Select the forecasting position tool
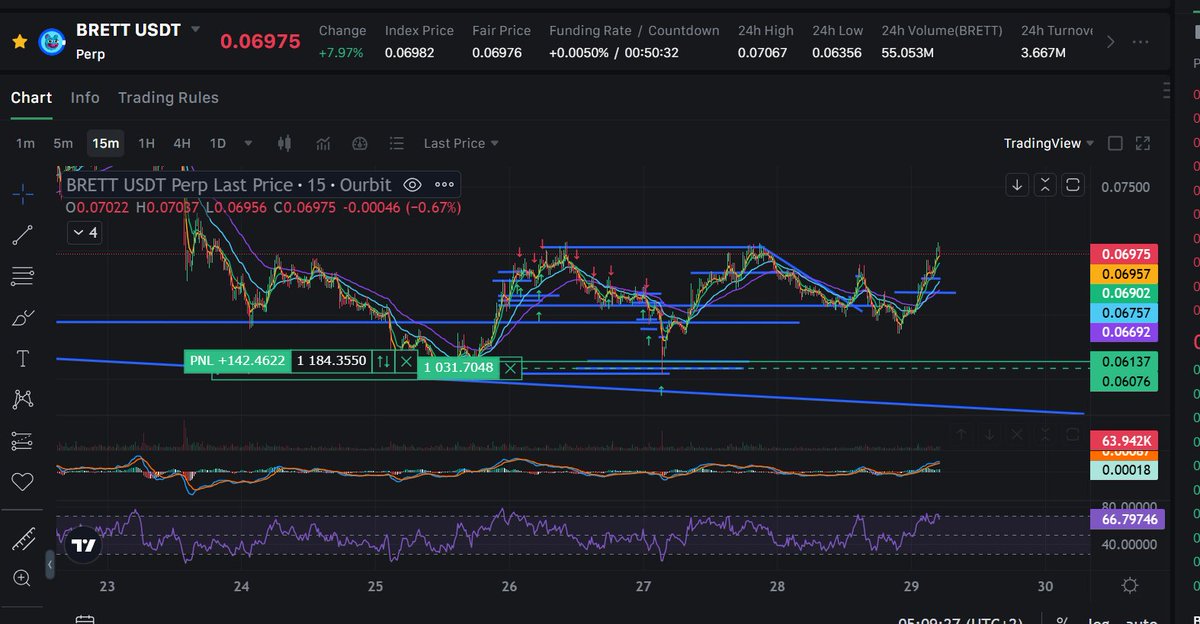Screen dimensions: 1200x624 pyautogui.click(x=24, y=441)
